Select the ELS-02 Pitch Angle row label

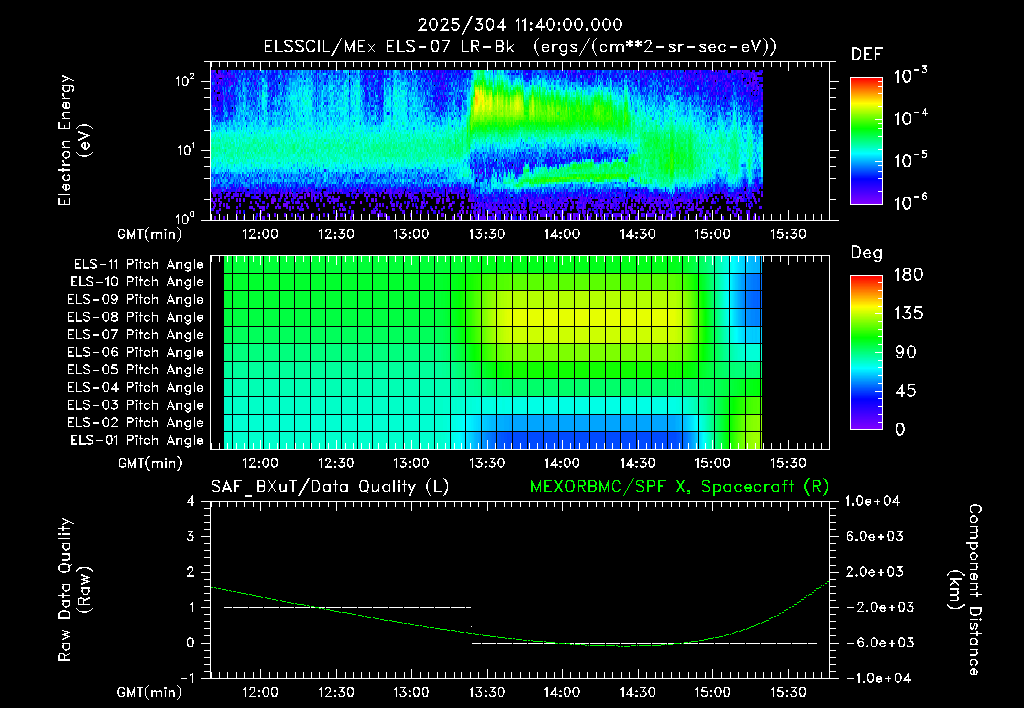(x=136, y=423)
